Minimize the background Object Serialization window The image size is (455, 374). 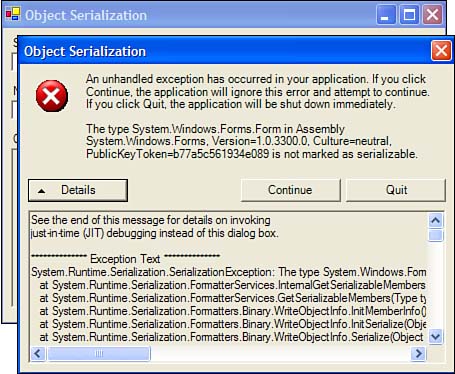[x=386, y=15]
